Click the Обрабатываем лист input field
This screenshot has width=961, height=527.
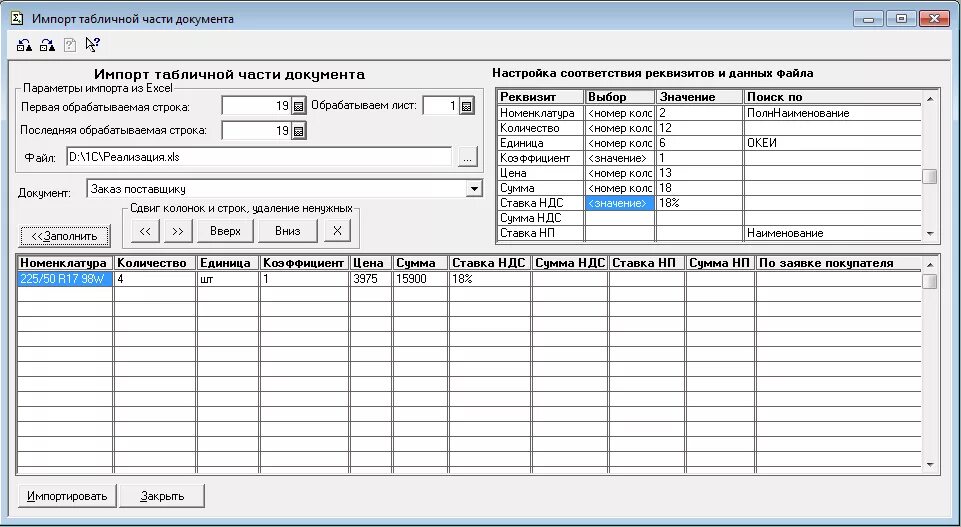tap(441, 106)
